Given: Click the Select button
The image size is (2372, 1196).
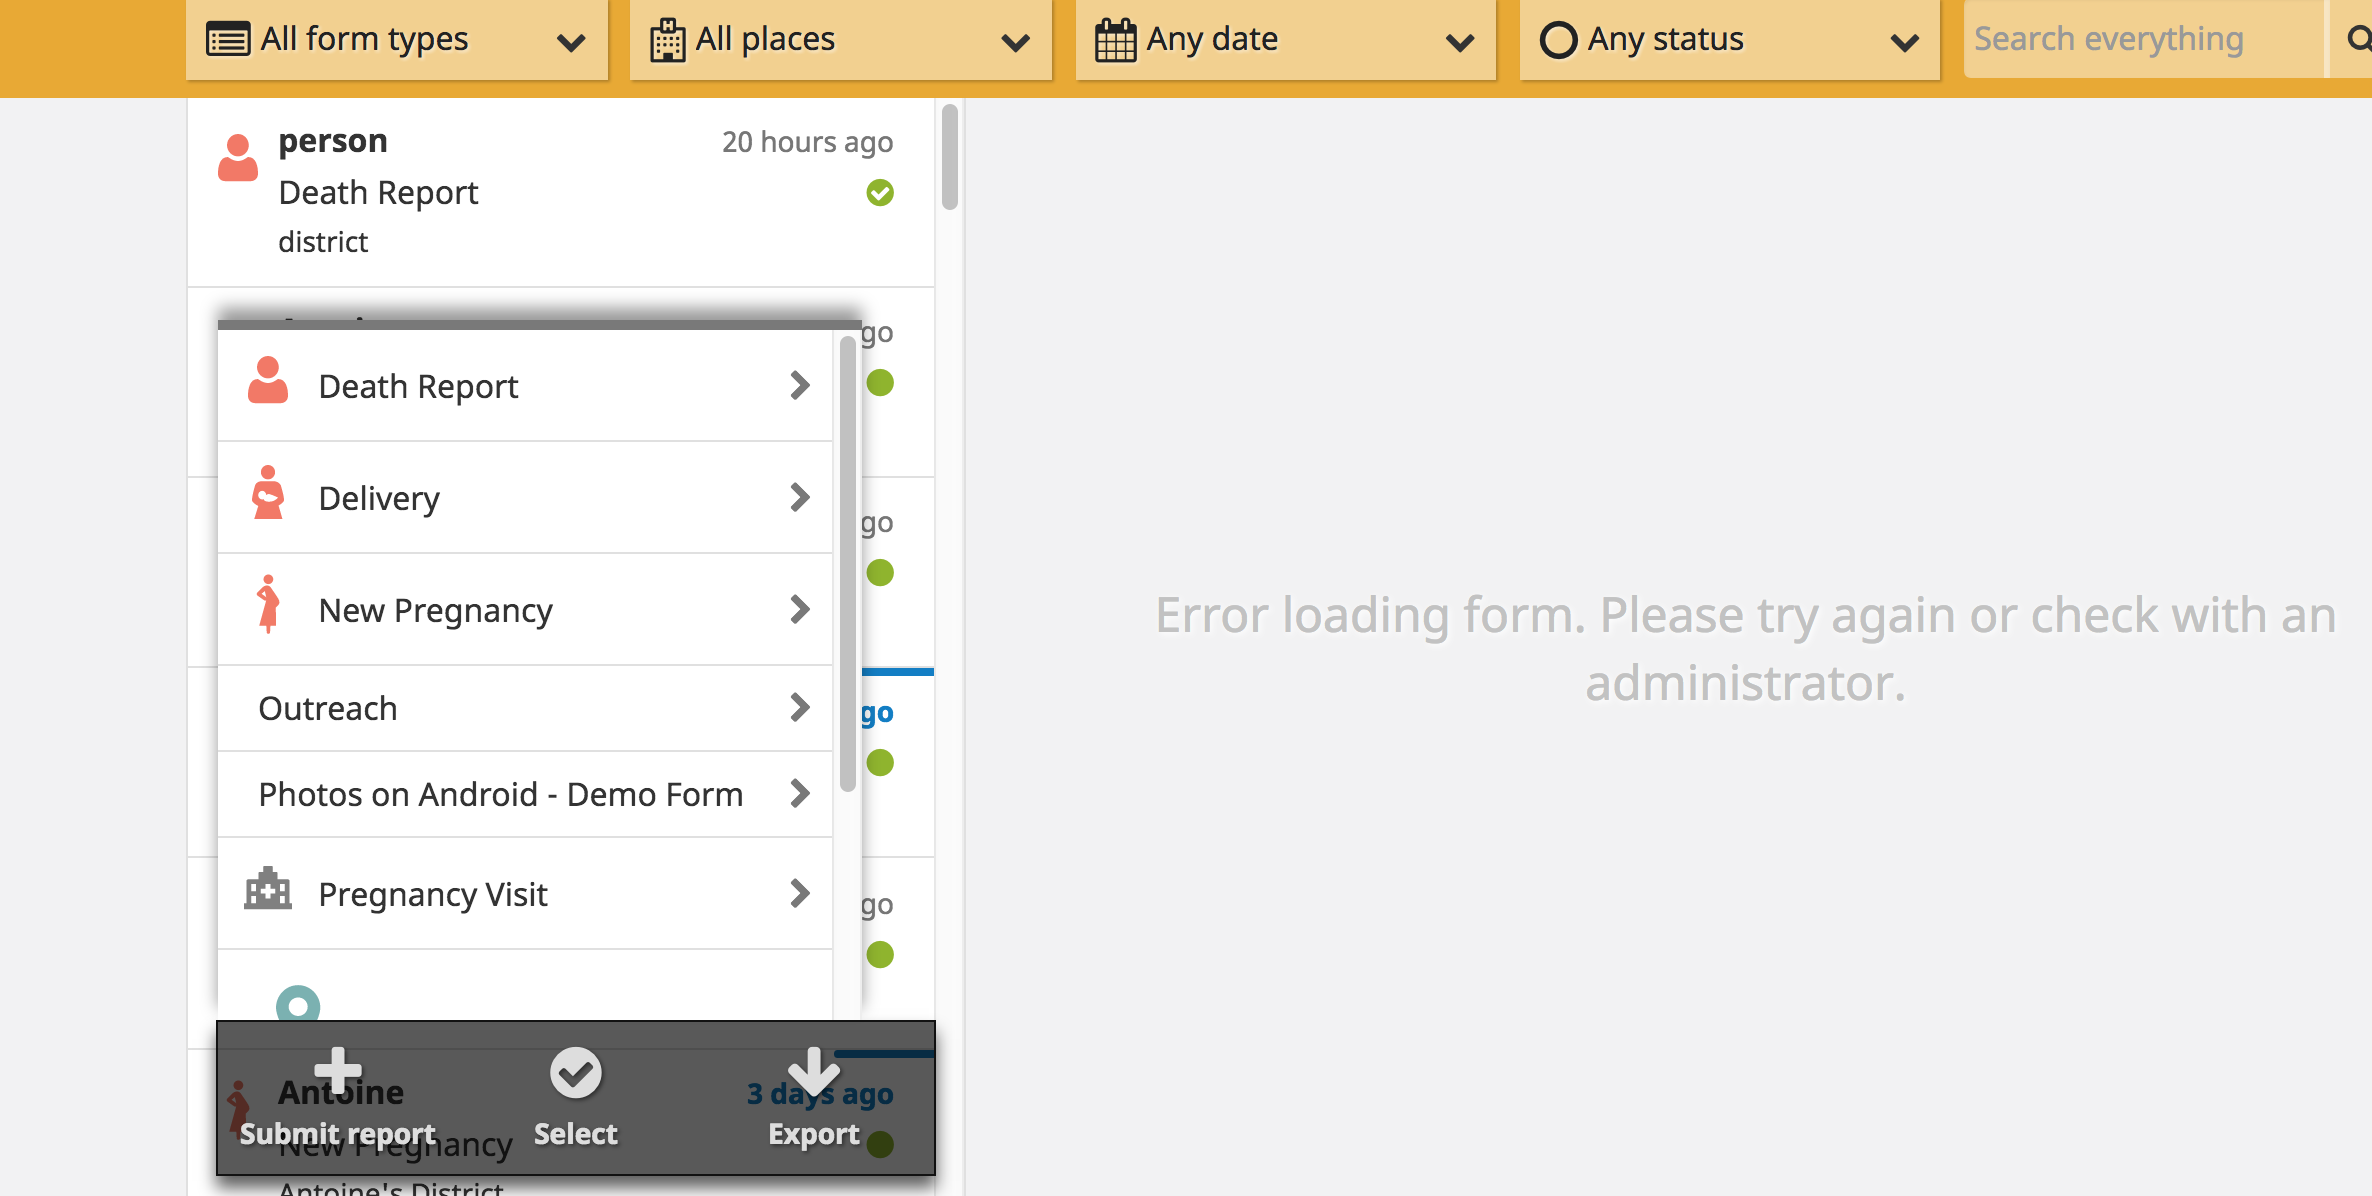Looking at the screenshot, I should [576, 1098].
